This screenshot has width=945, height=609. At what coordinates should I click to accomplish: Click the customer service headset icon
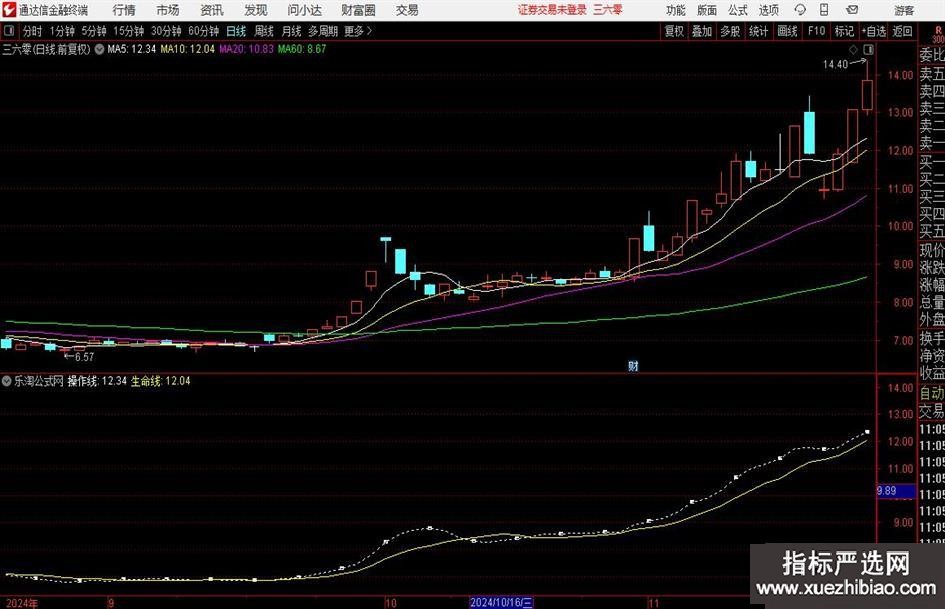800,10
